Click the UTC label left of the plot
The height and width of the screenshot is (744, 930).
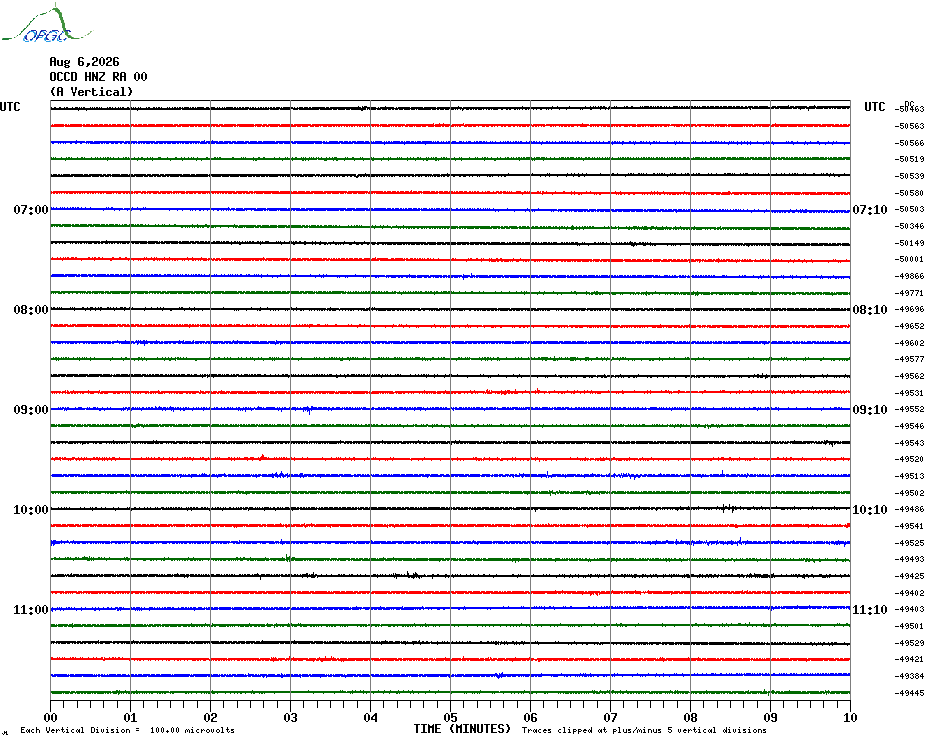point(10,107)
